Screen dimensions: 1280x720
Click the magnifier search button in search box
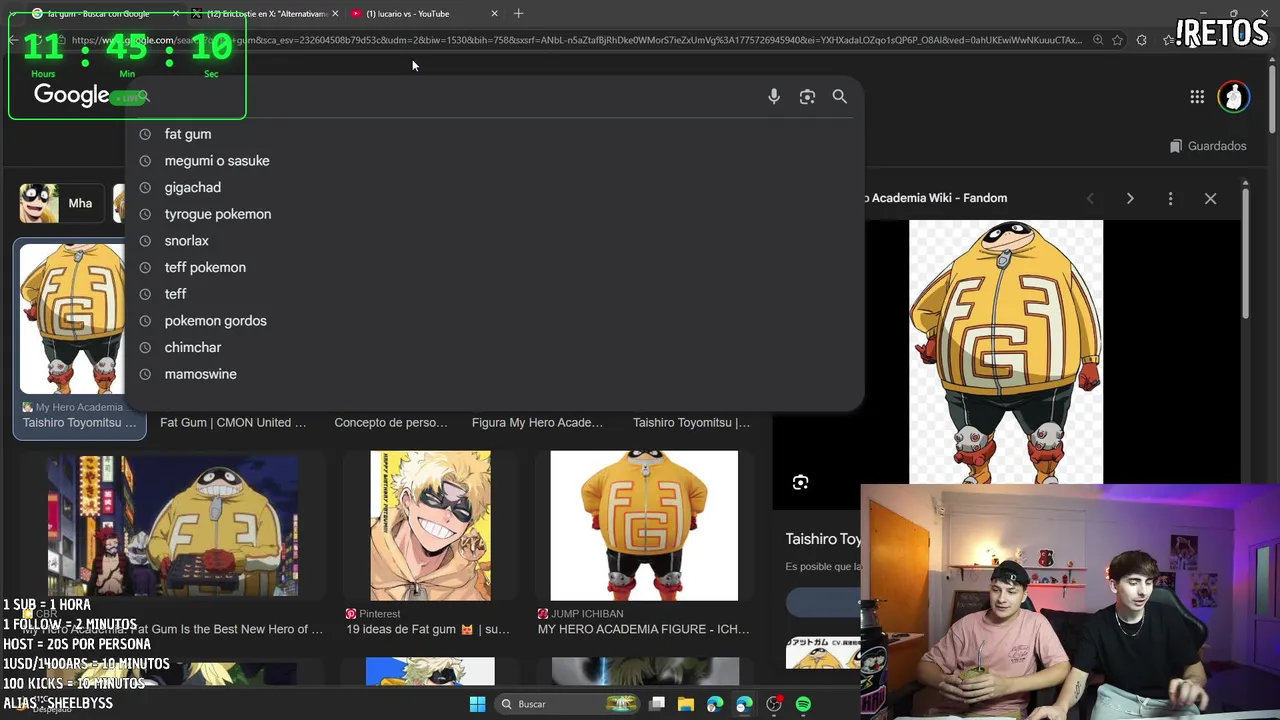(840, 97)
